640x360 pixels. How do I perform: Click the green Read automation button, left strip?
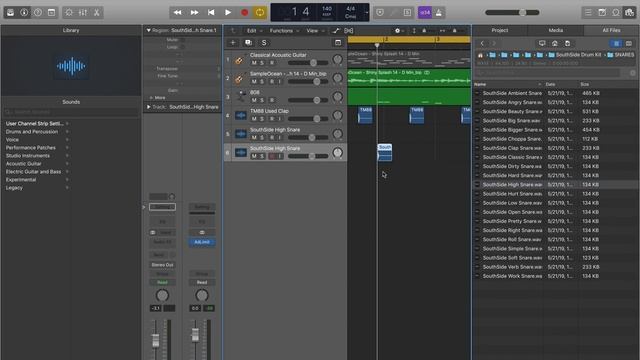(x=162, y=282)
